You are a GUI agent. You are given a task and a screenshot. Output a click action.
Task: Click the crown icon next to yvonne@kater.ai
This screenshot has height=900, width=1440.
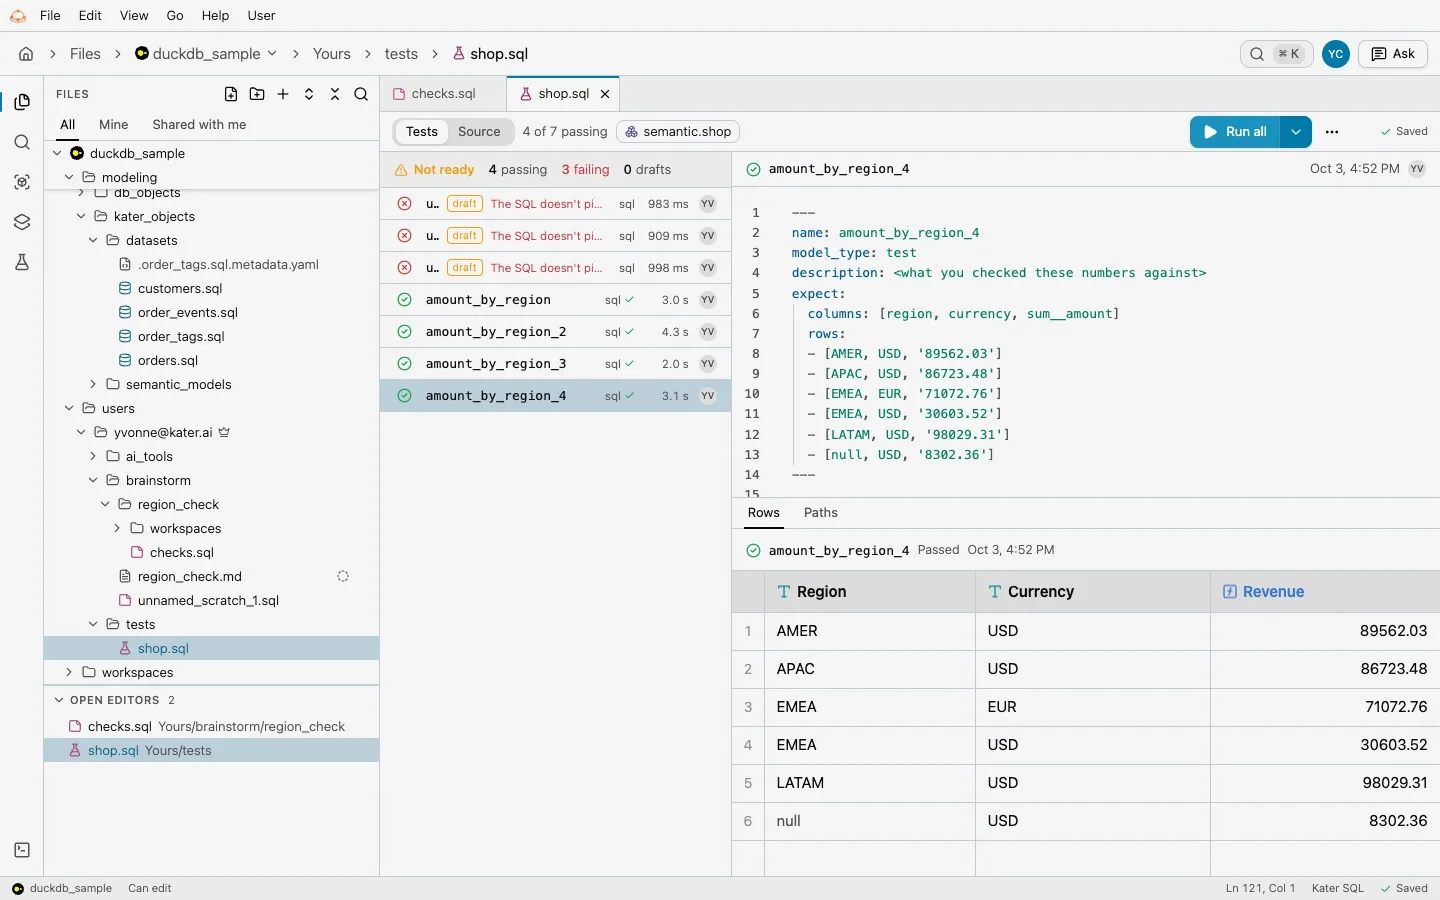point(225,433)
